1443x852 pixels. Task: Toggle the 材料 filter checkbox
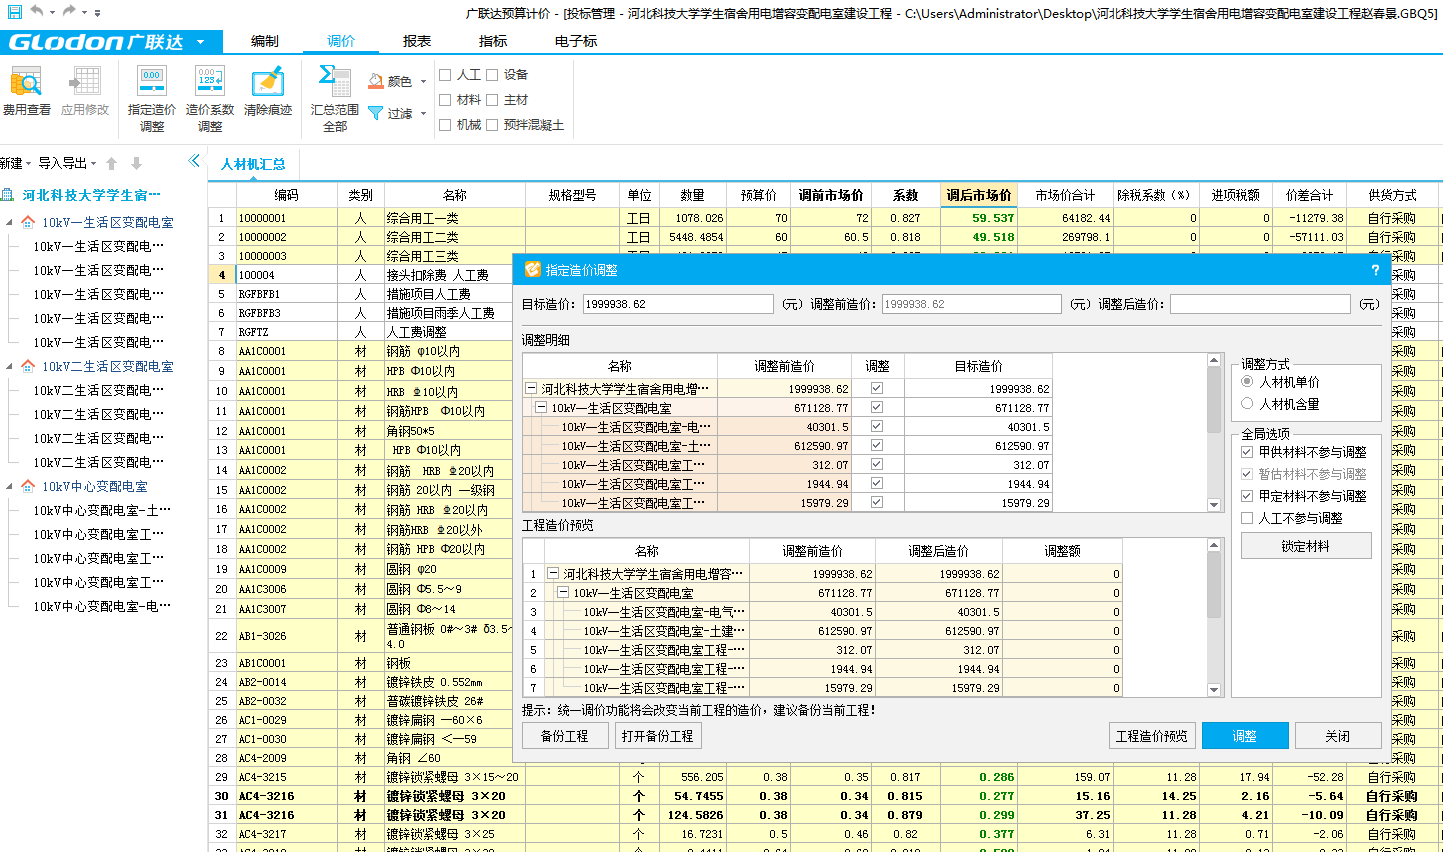(x=446, y=100)
